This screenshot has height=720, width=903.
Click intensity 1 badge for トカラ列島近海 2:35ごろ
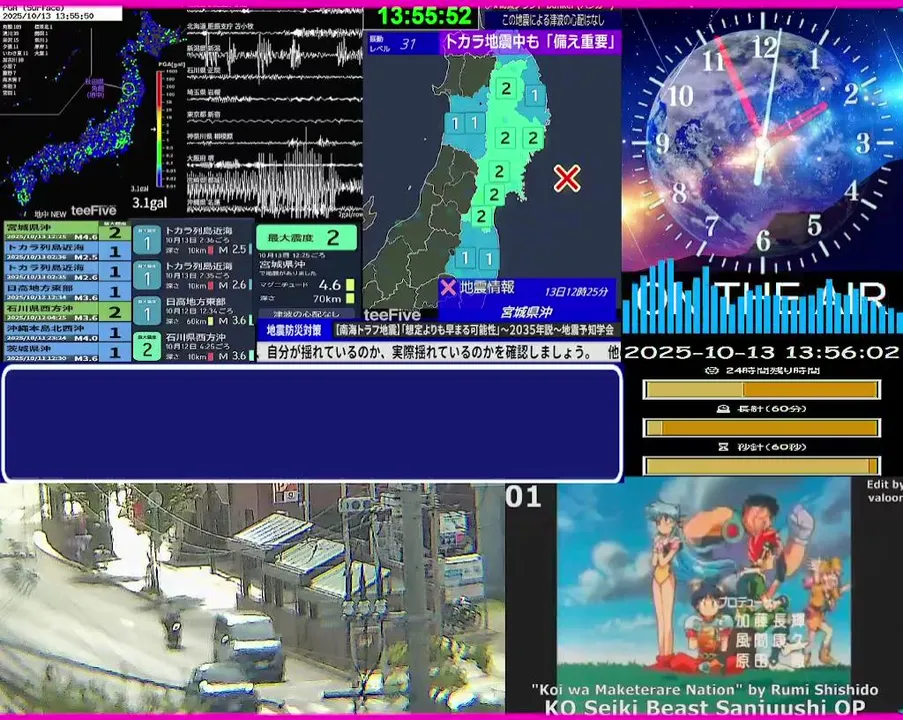coord(147,277)
